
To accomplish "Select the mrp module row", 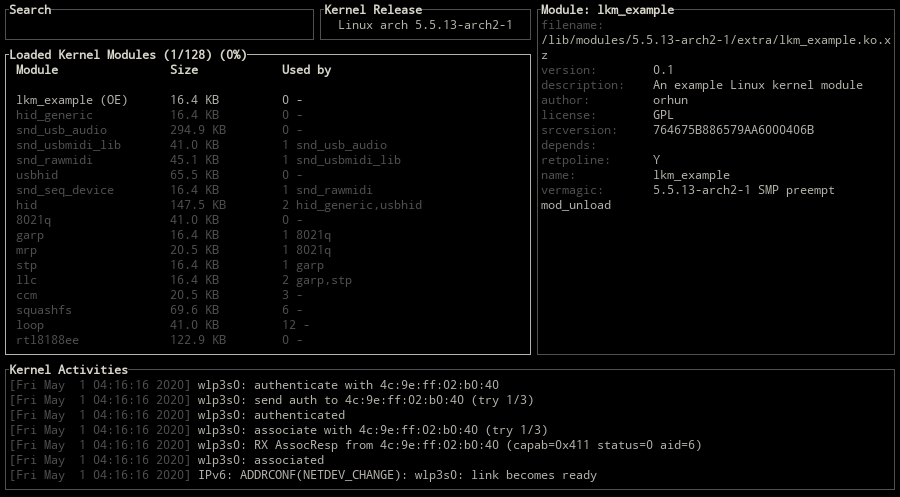I will pyautogui.click(x=267, y=250).
